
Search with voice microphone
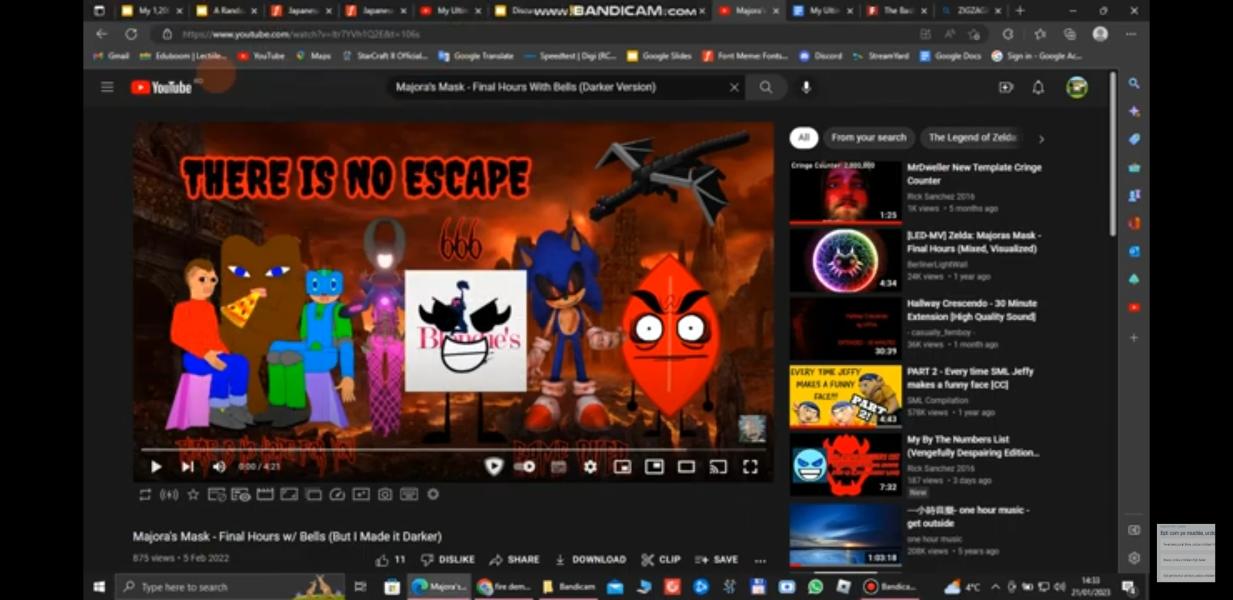point(806,87)
